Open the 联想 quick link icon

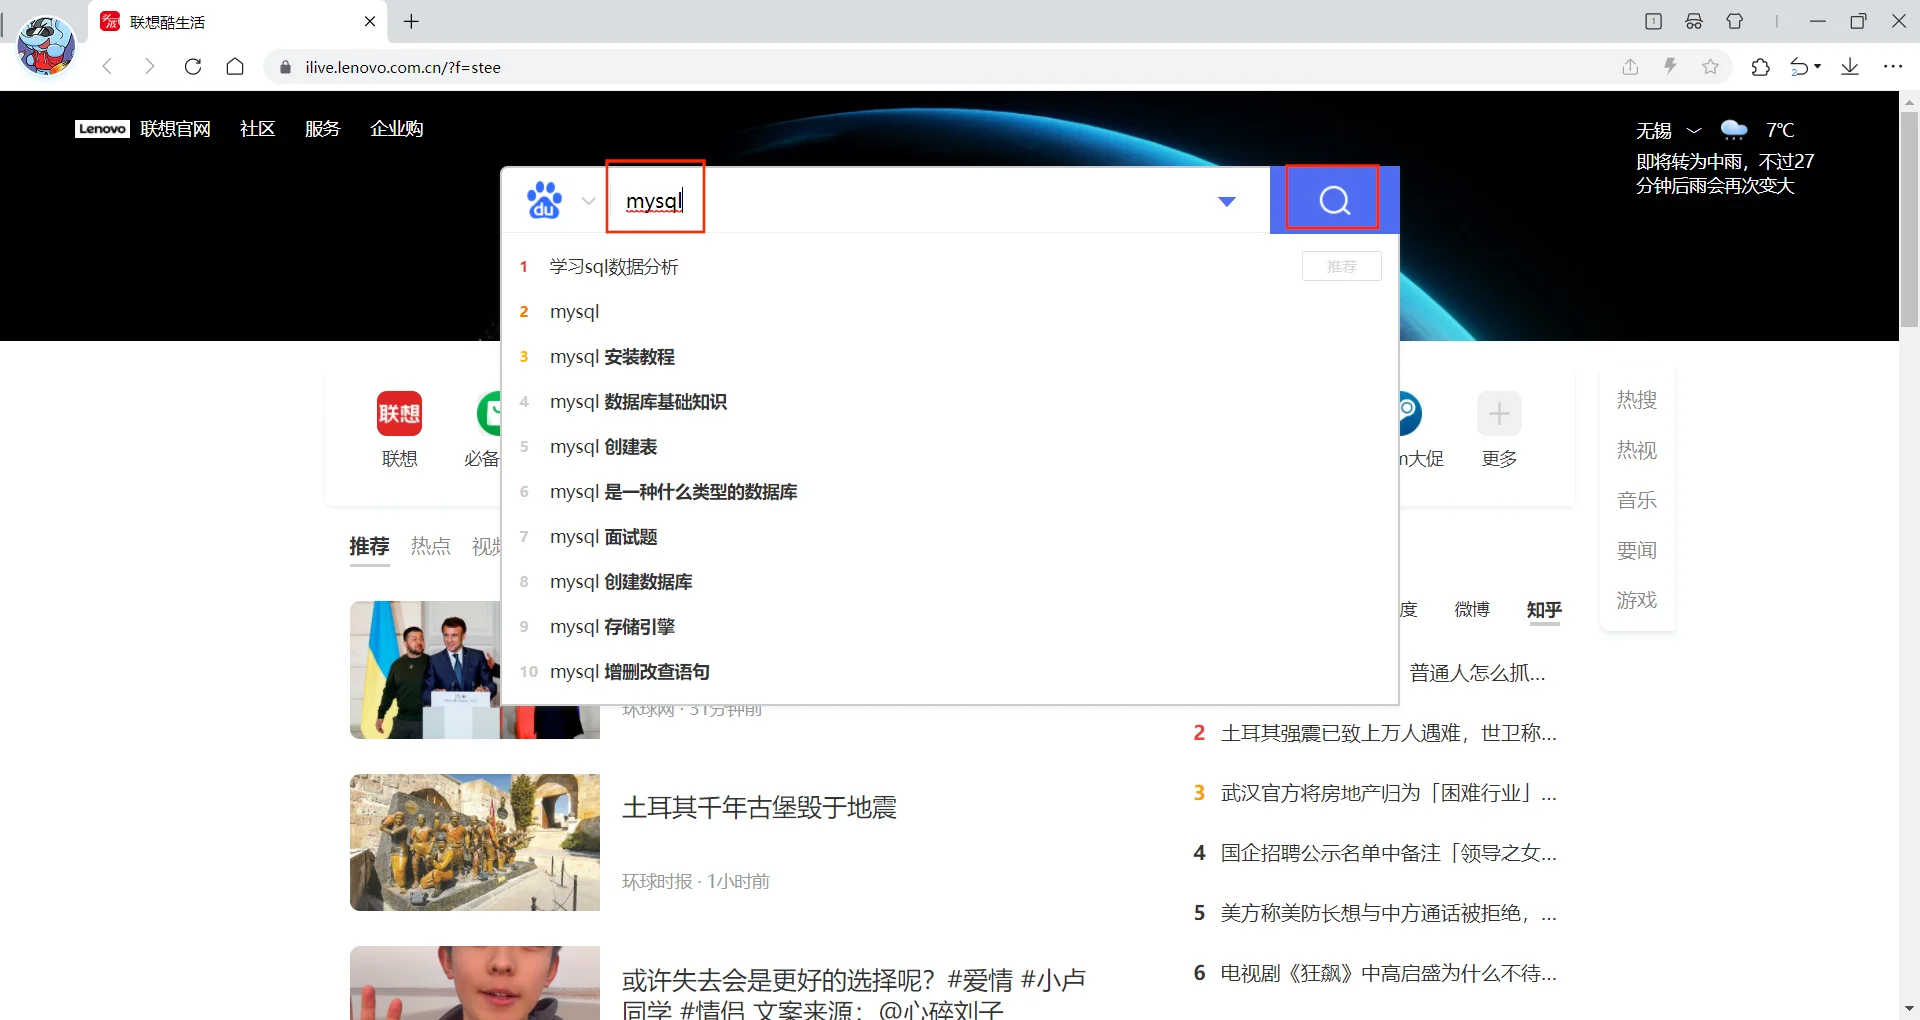pos(399,414)
